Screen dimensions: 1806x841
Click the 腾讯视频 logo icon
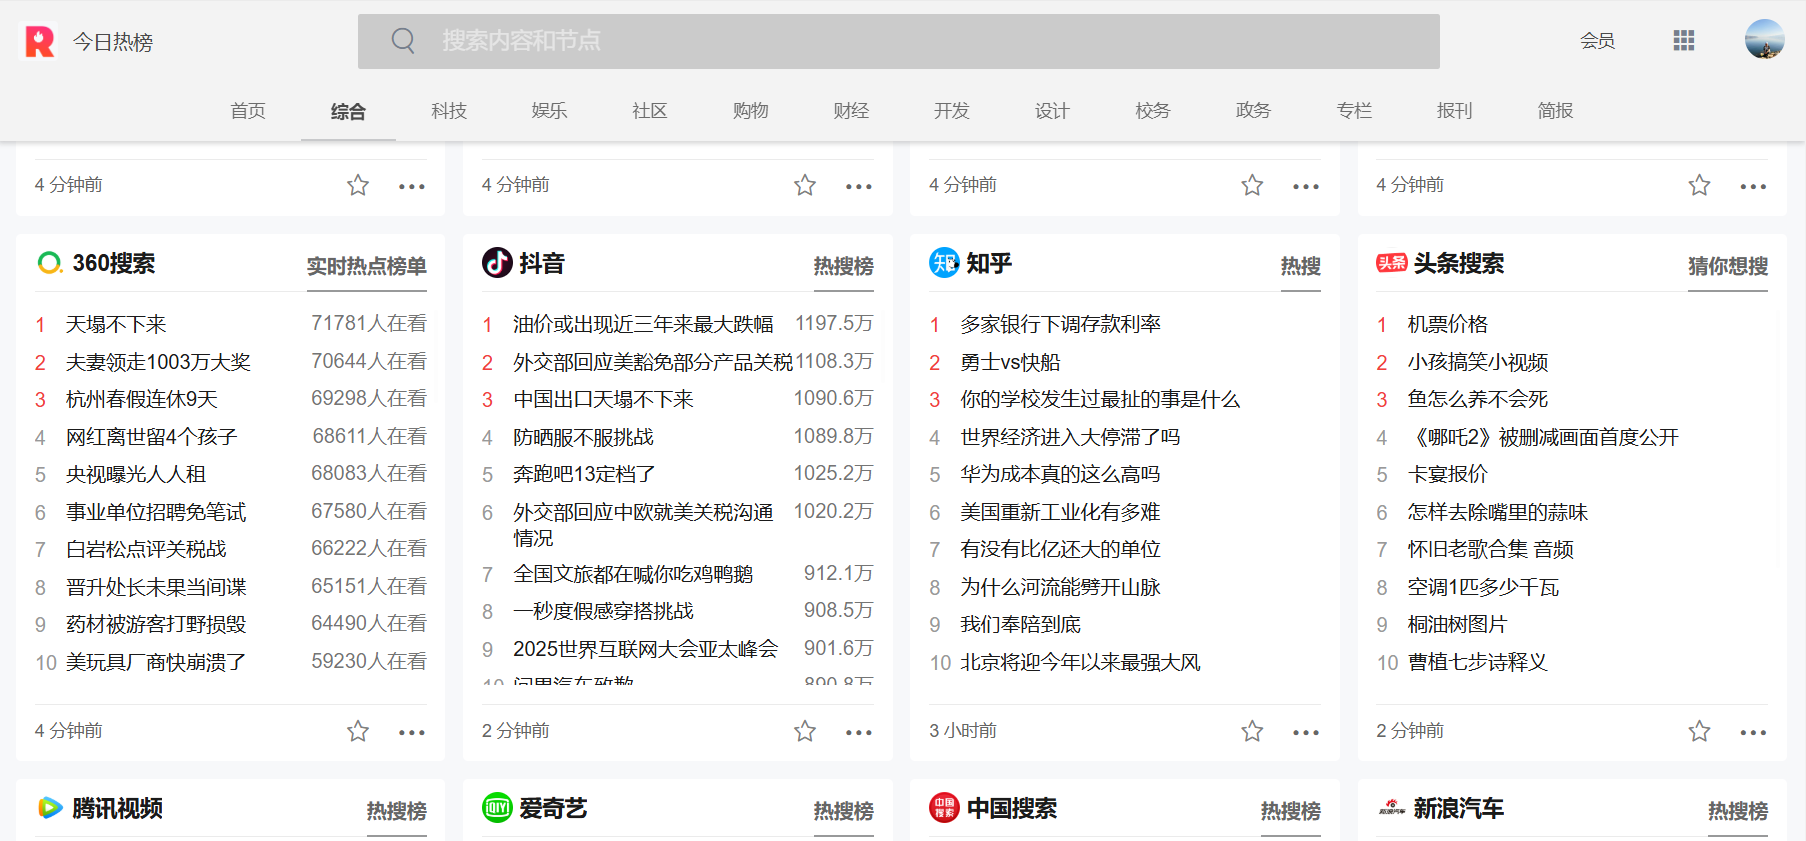coord(50,808)
